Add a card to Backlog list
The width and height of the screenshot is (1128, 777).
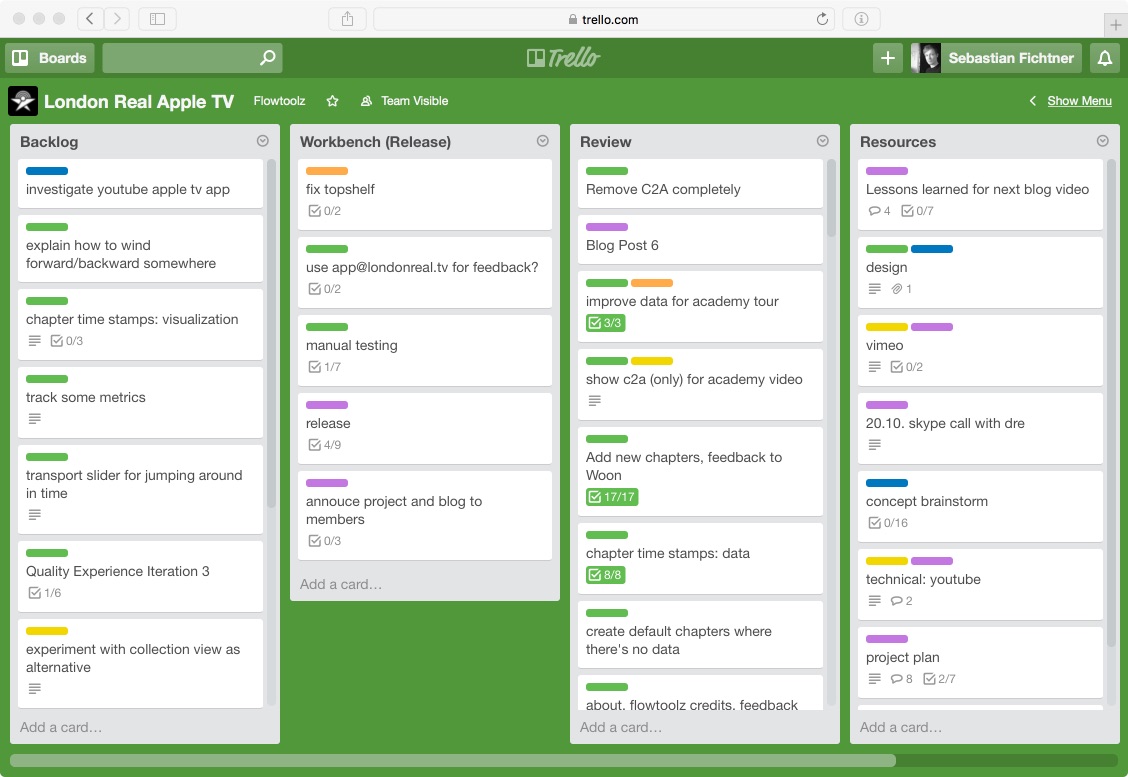(61, 727)
